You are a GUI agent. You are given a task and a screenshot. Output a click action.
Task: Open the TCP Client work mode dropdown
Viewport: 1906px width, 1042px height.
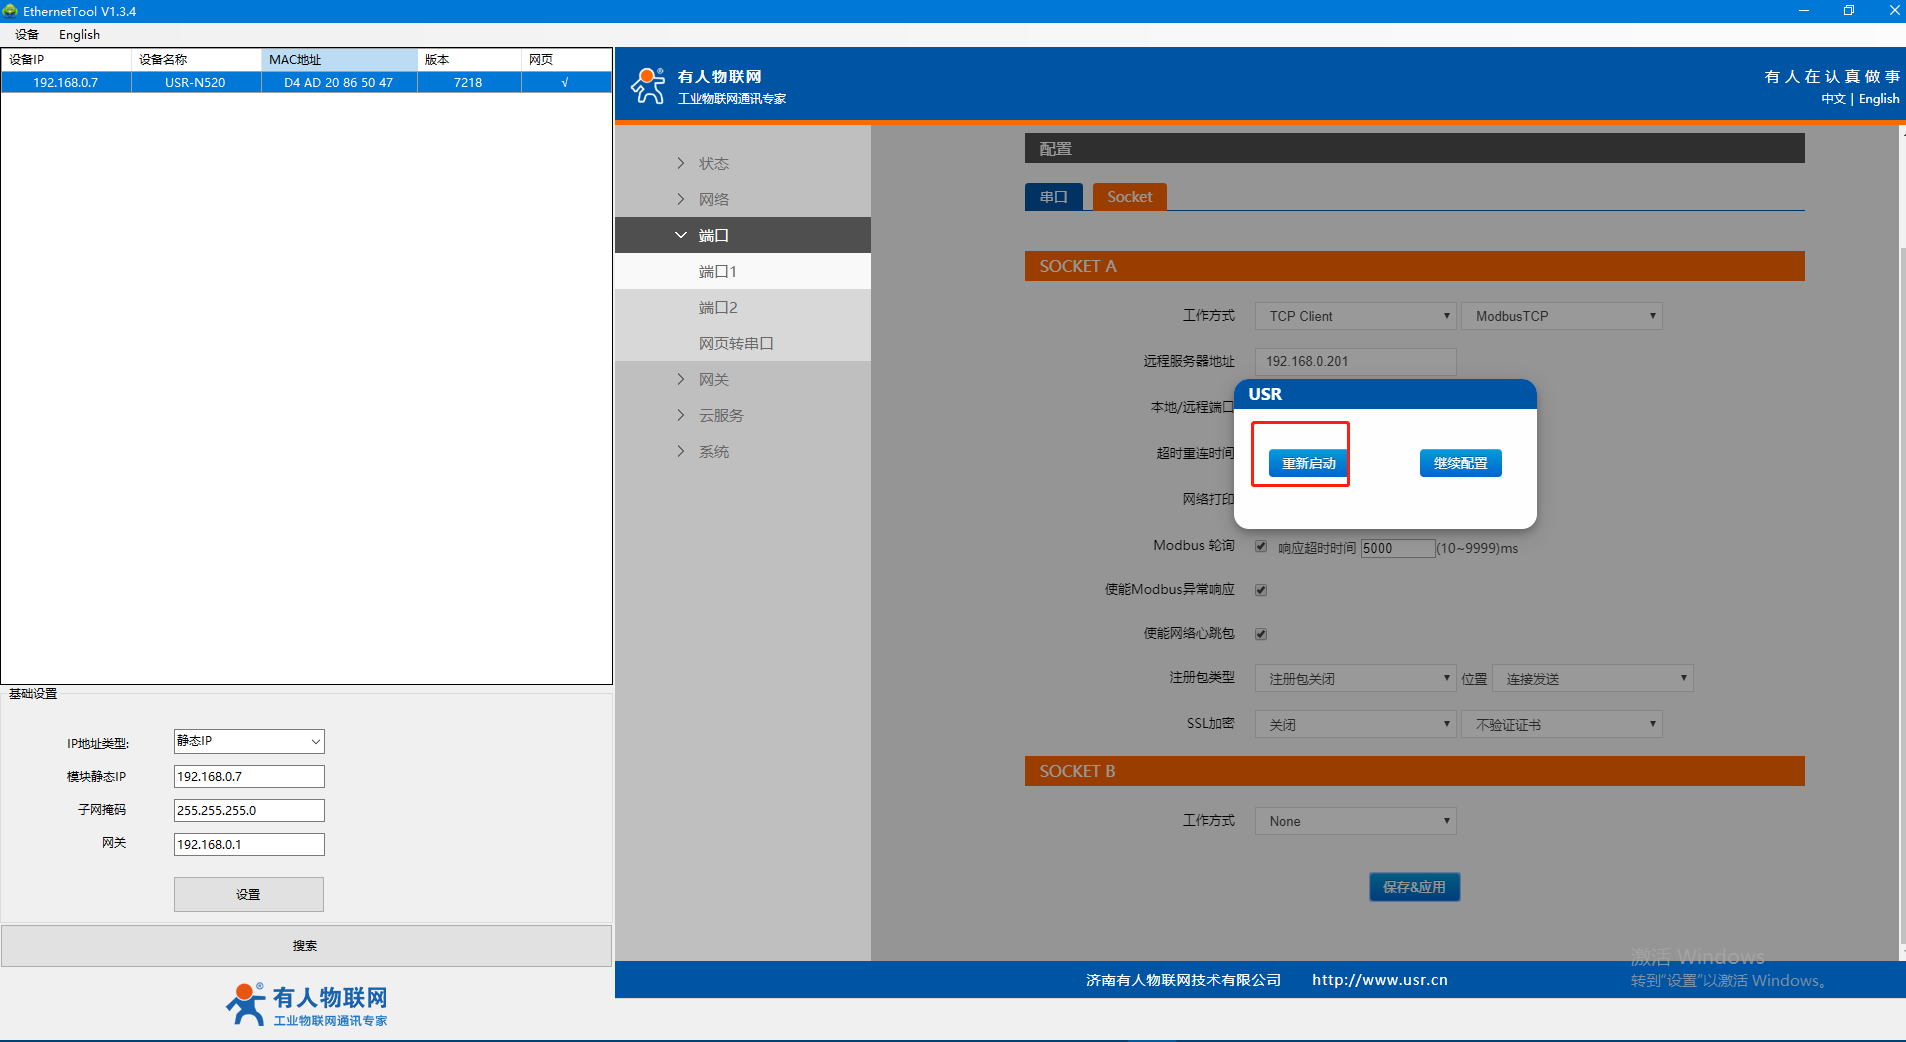(1355, 316)
